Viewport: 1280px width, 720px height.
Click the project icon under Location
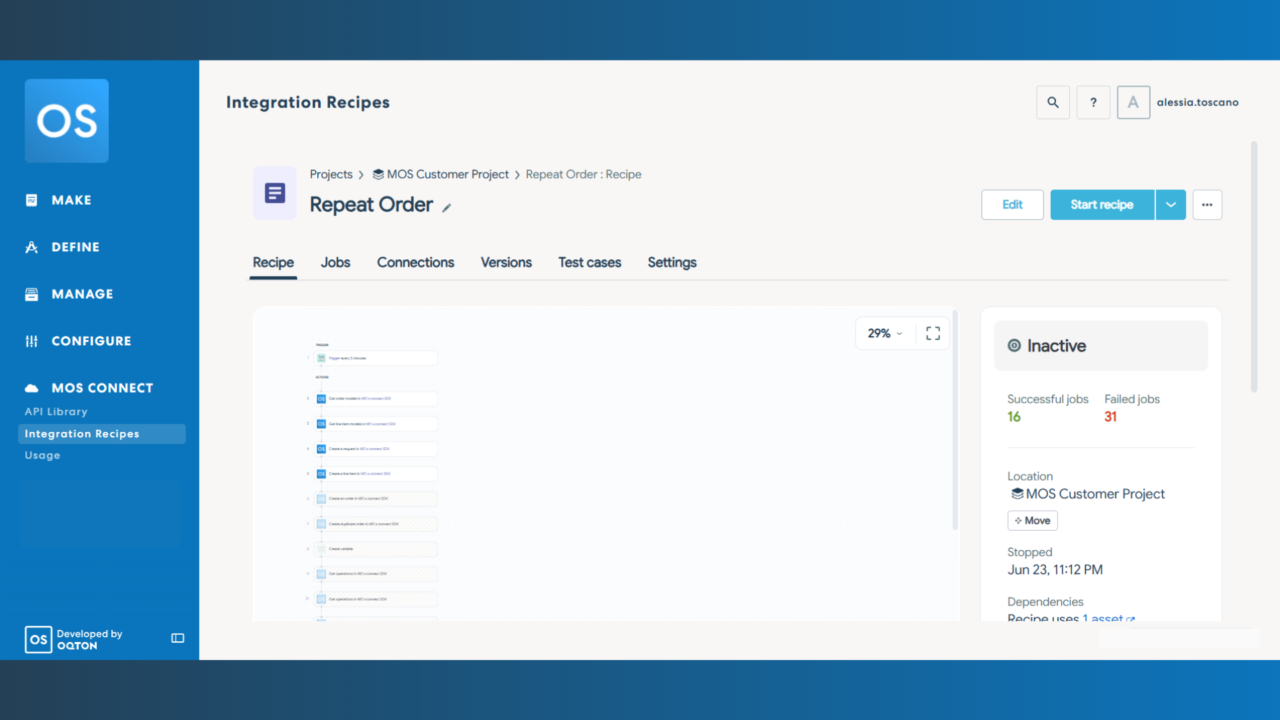[x=1017, y=494]
